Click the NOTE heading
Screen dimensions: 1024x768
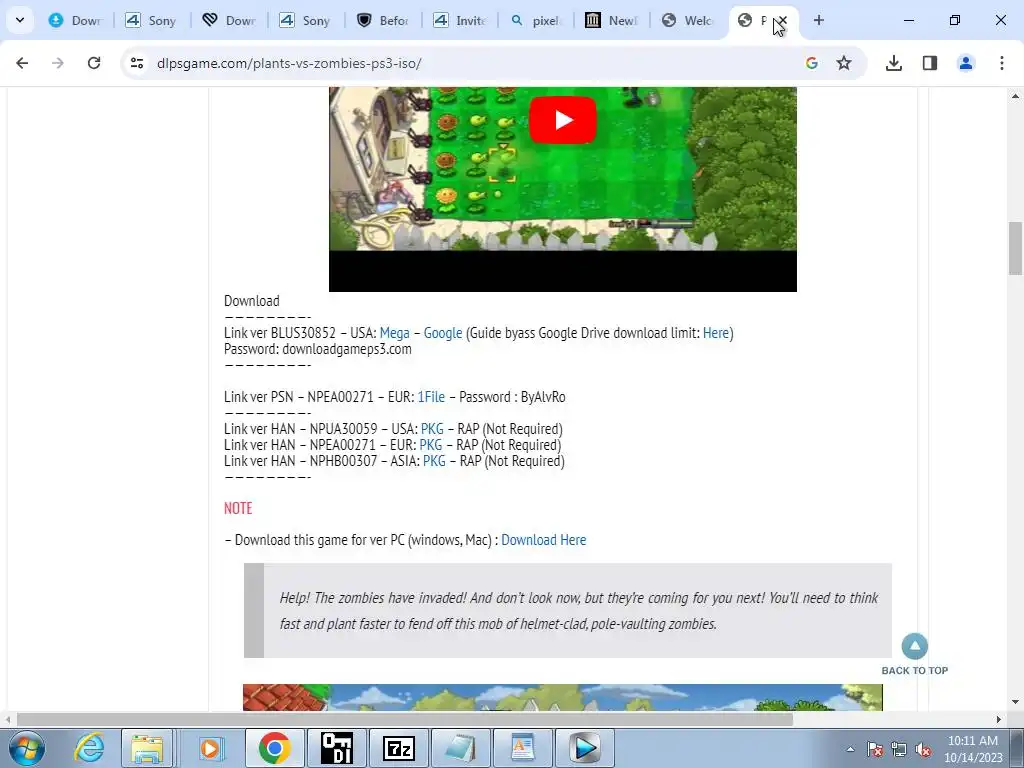coord(238,508)
